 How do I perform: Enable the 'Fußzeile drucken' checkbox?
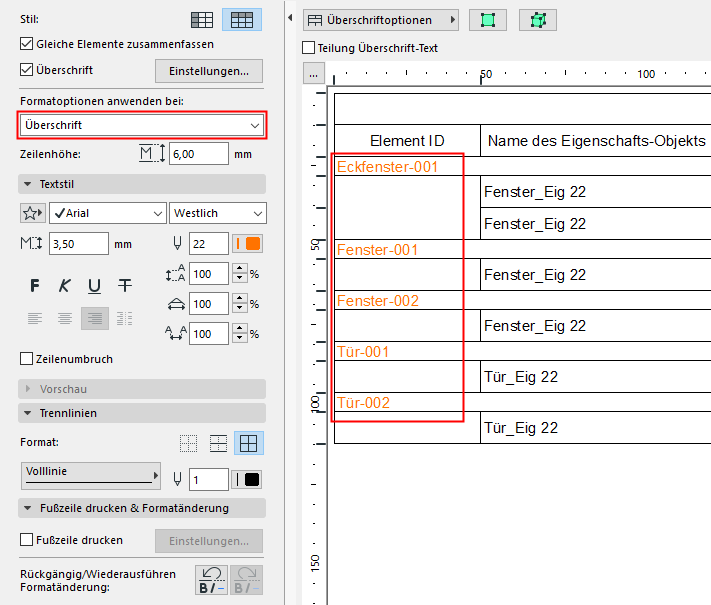(x=27, y=540)
